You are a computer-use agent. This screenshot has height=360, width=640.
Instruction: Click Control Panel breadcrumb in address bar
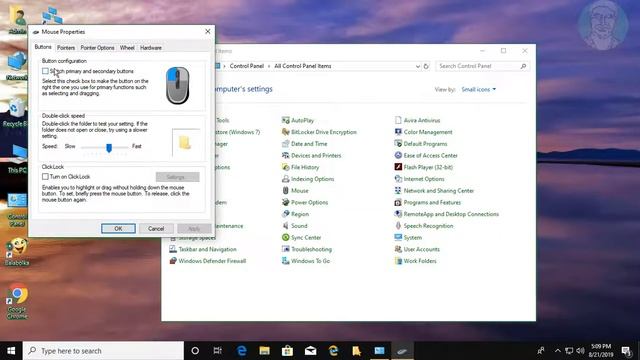247,66
